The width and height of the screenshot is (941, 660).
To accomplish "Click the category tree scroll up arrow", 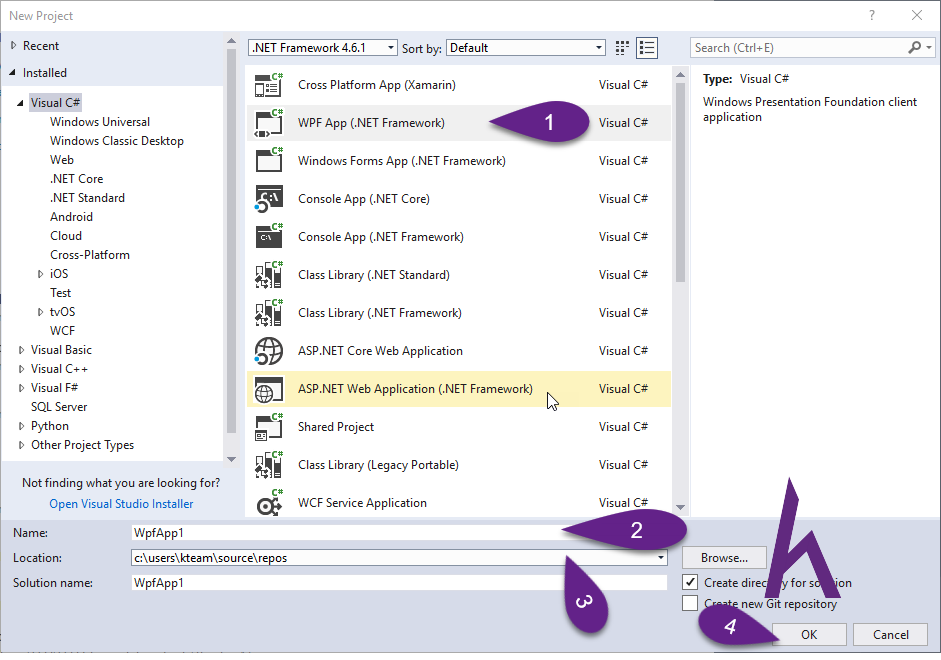I will pyautogui.click(x=231, y=41).
